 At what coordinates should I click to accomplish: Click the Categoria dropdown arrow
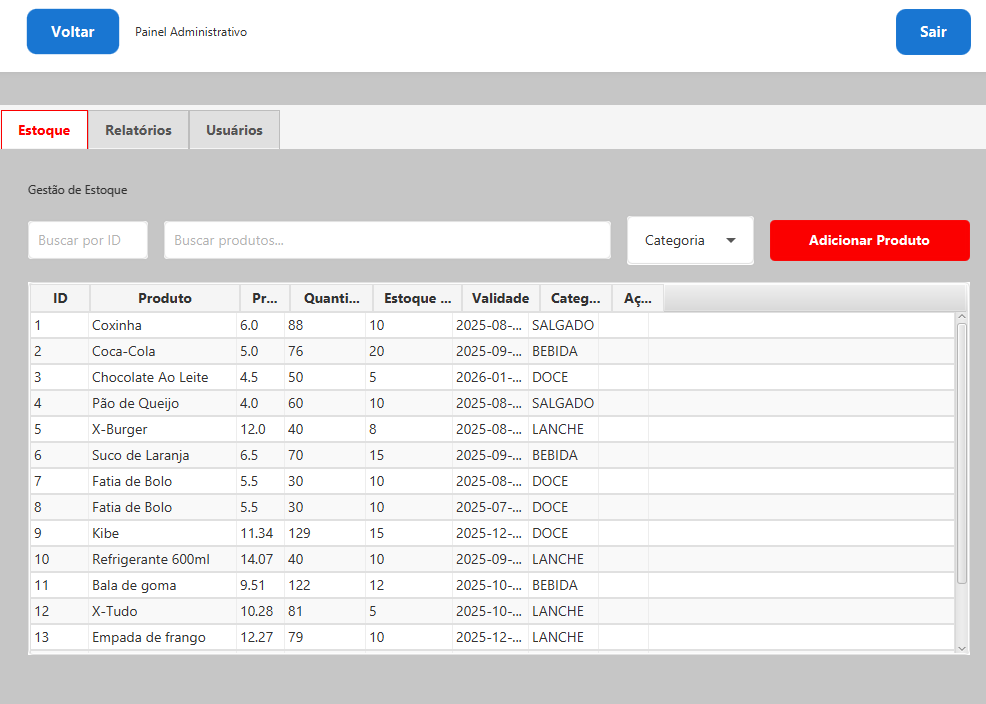(733, 240)
